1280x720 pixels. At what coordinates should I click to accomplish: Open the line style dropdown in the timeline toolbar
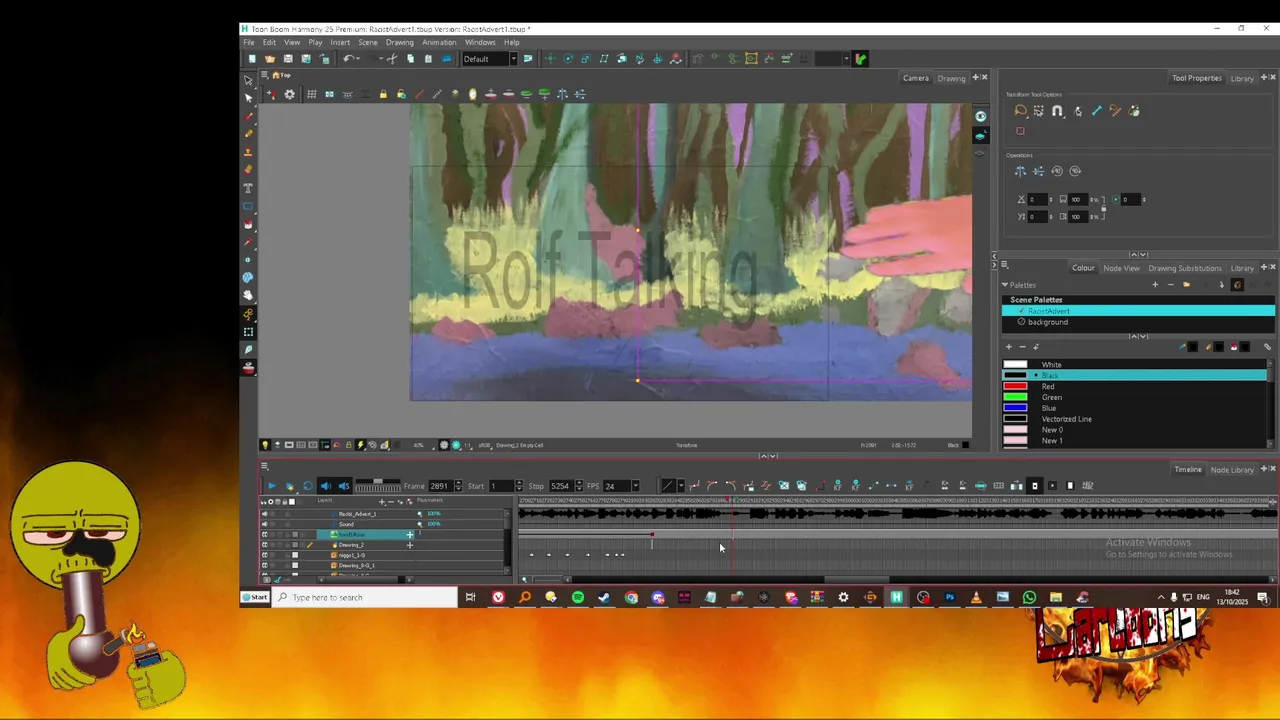click(x=681, y=486)
